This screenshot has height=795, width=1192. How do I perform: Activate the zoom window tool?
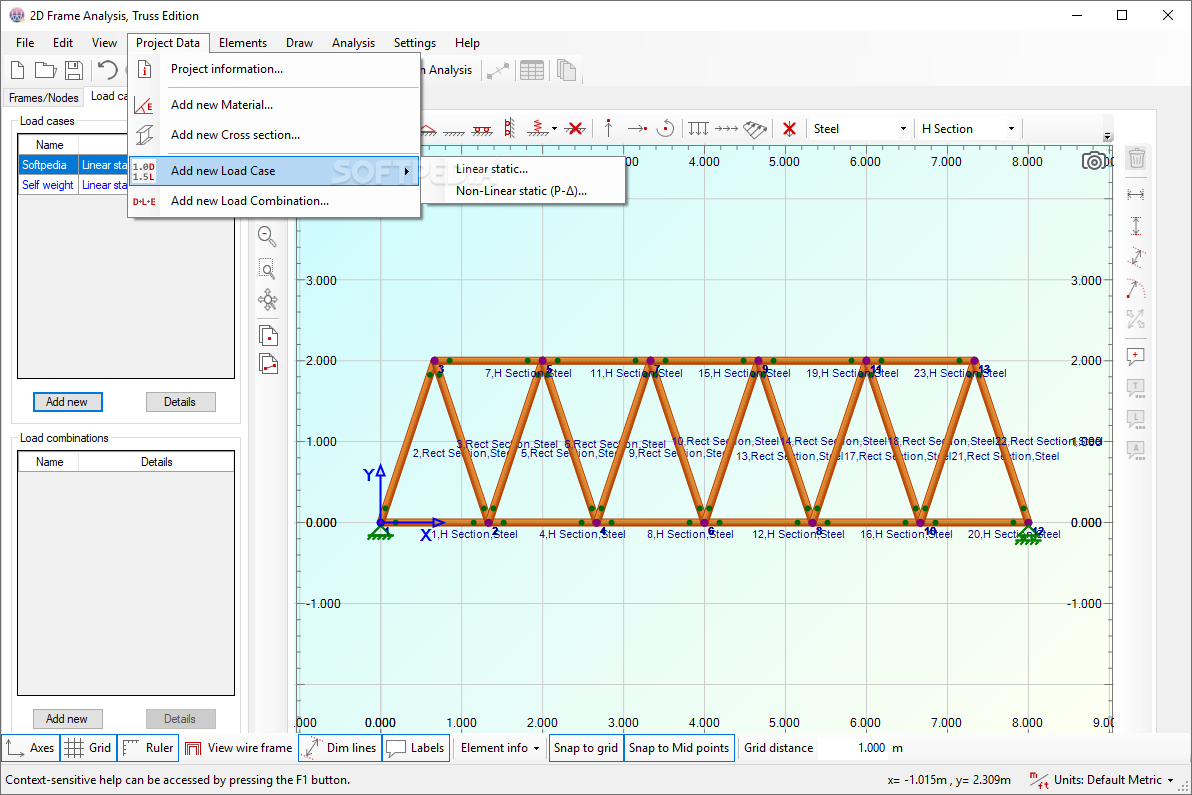(x=268, y=269)
